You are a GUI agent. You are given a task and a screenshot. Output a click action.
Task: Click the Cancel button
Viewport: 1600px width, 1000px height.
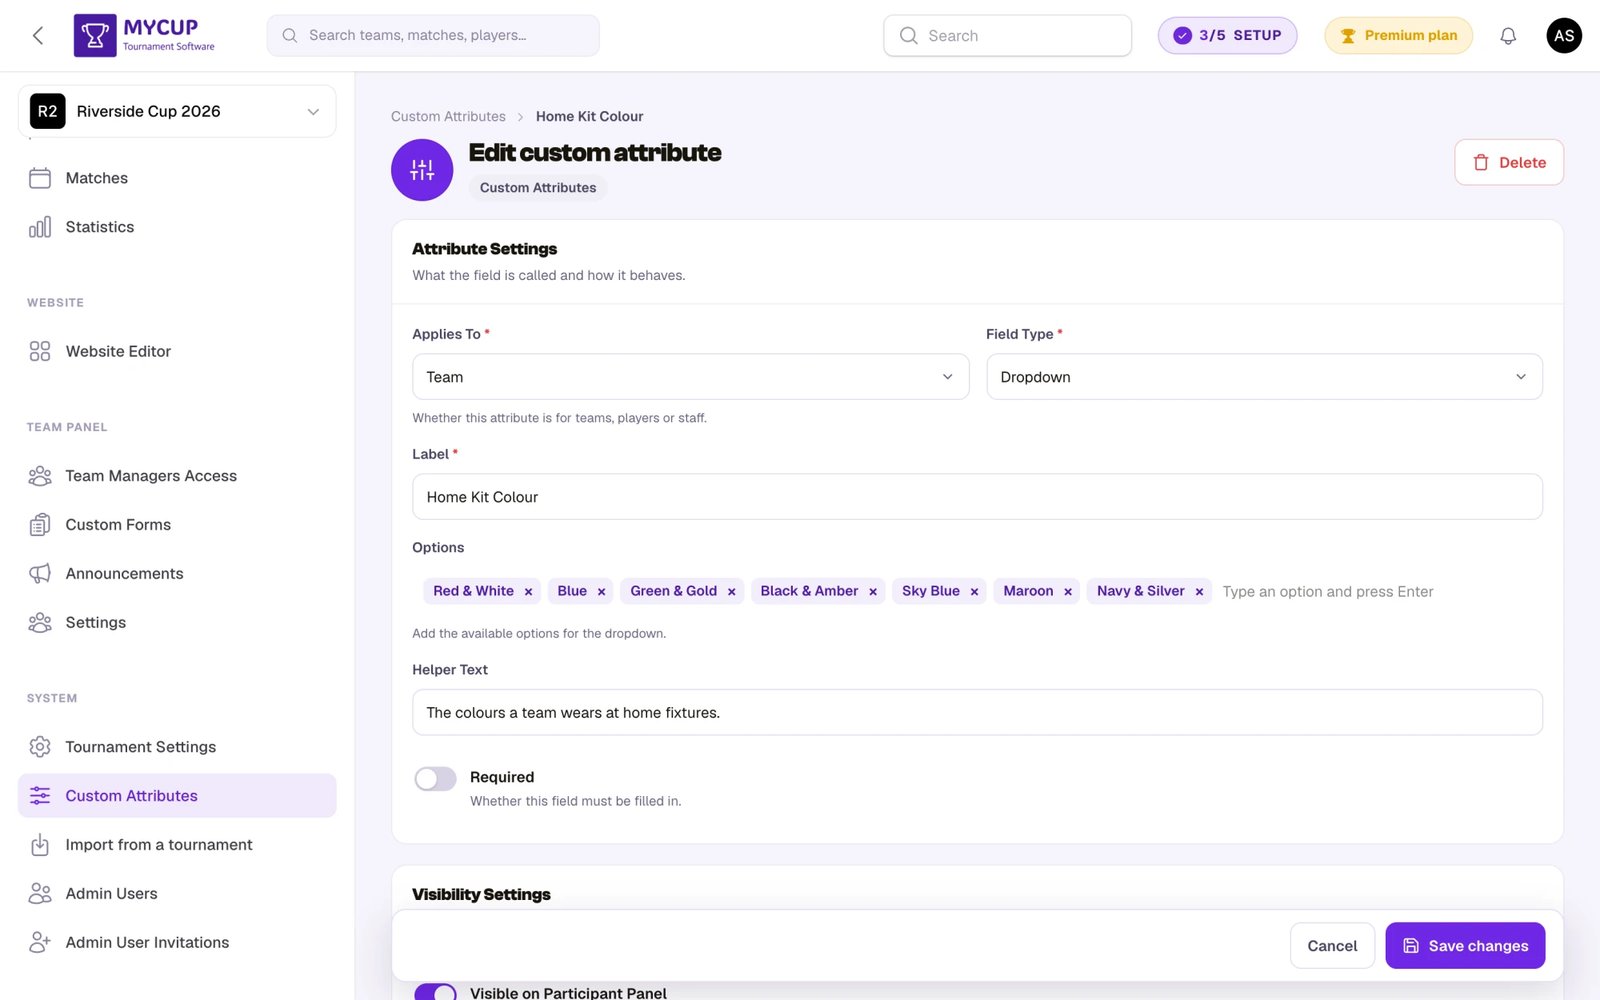click(x=1332, y=946)
